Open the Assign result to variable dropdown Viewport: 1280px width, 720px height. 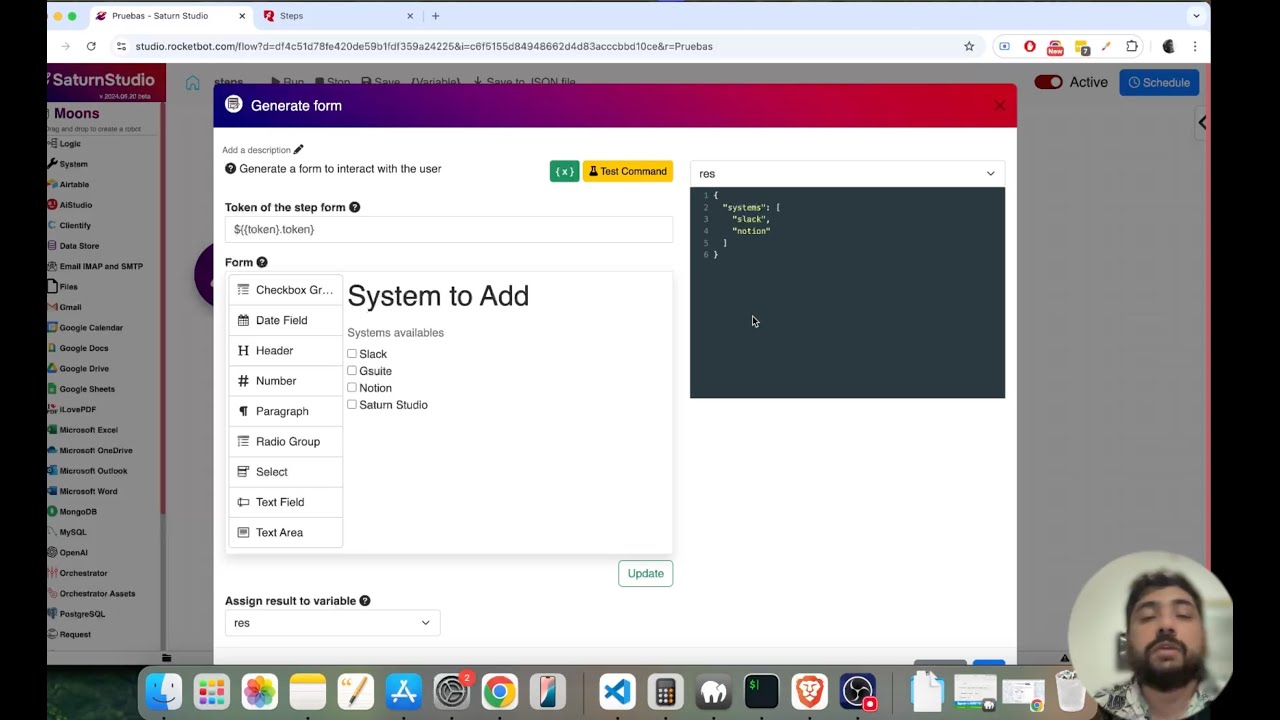click(x=332, y=623)
